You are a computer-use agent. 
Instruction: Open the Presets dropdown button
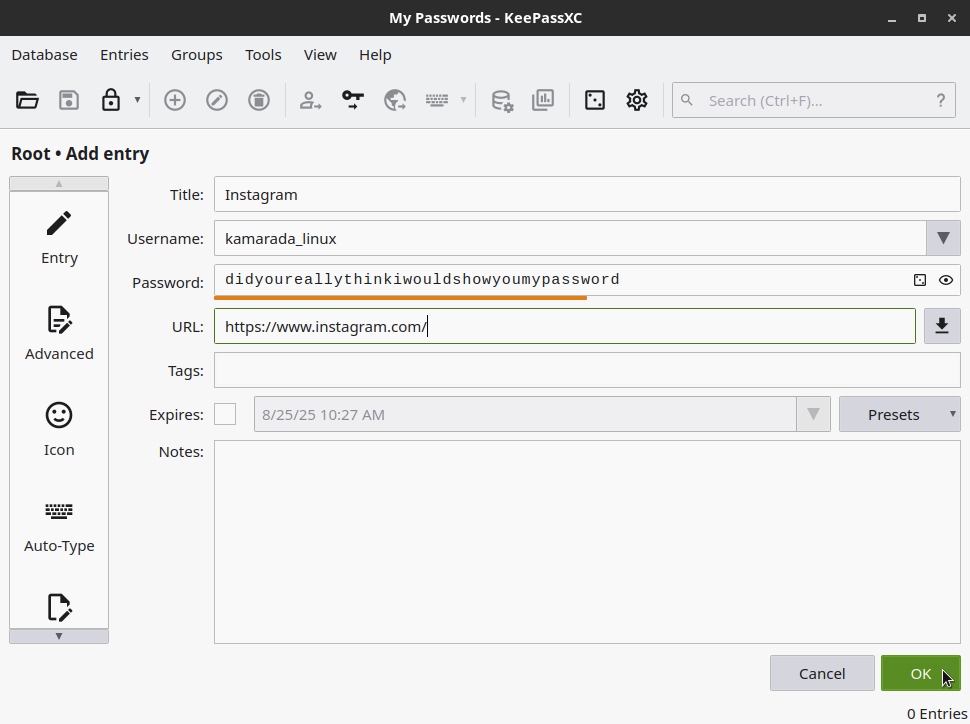[899, 414]
